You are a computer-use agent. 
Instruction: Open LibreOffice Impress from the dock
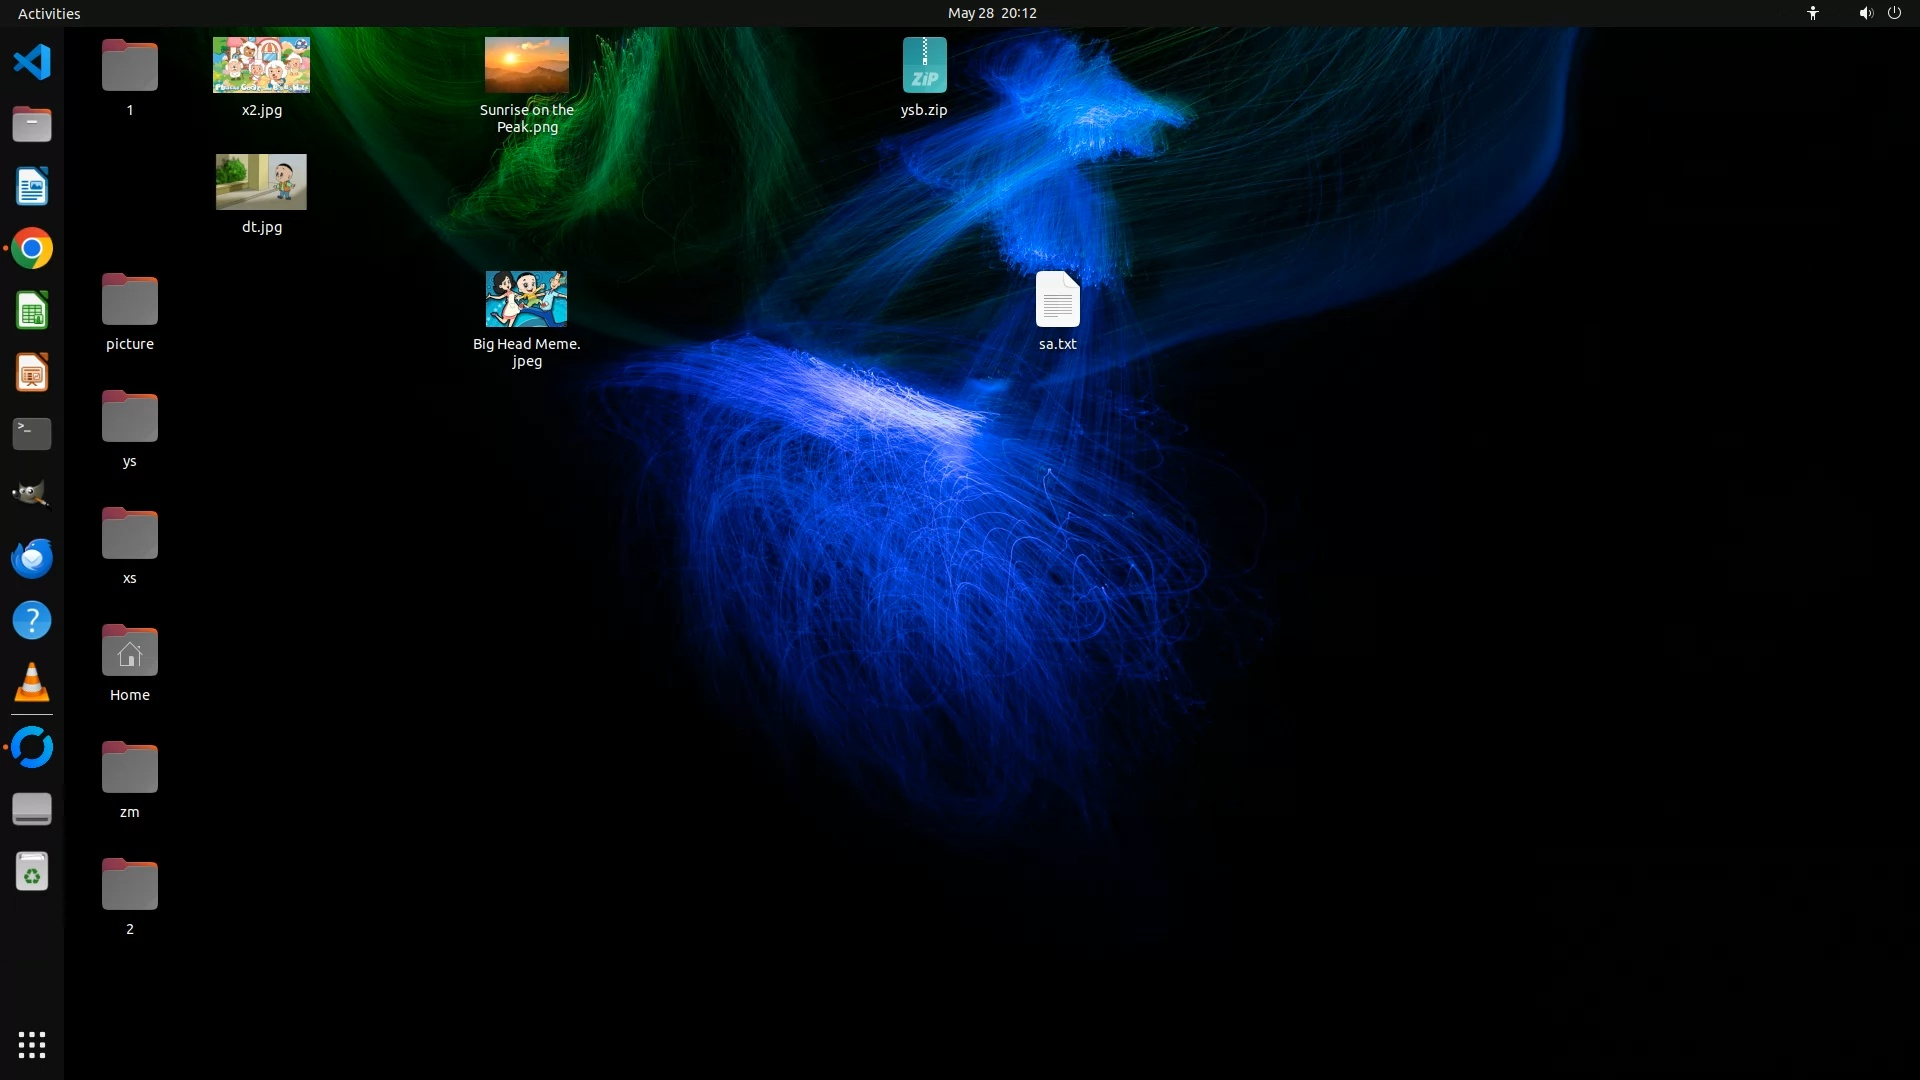pos(32,373)
